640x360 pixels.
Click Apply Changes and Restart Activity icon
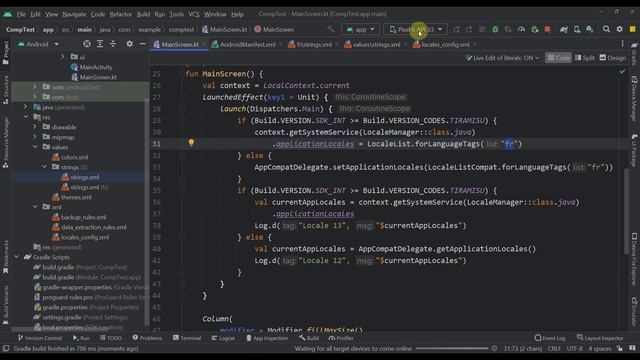coord(456,29)
